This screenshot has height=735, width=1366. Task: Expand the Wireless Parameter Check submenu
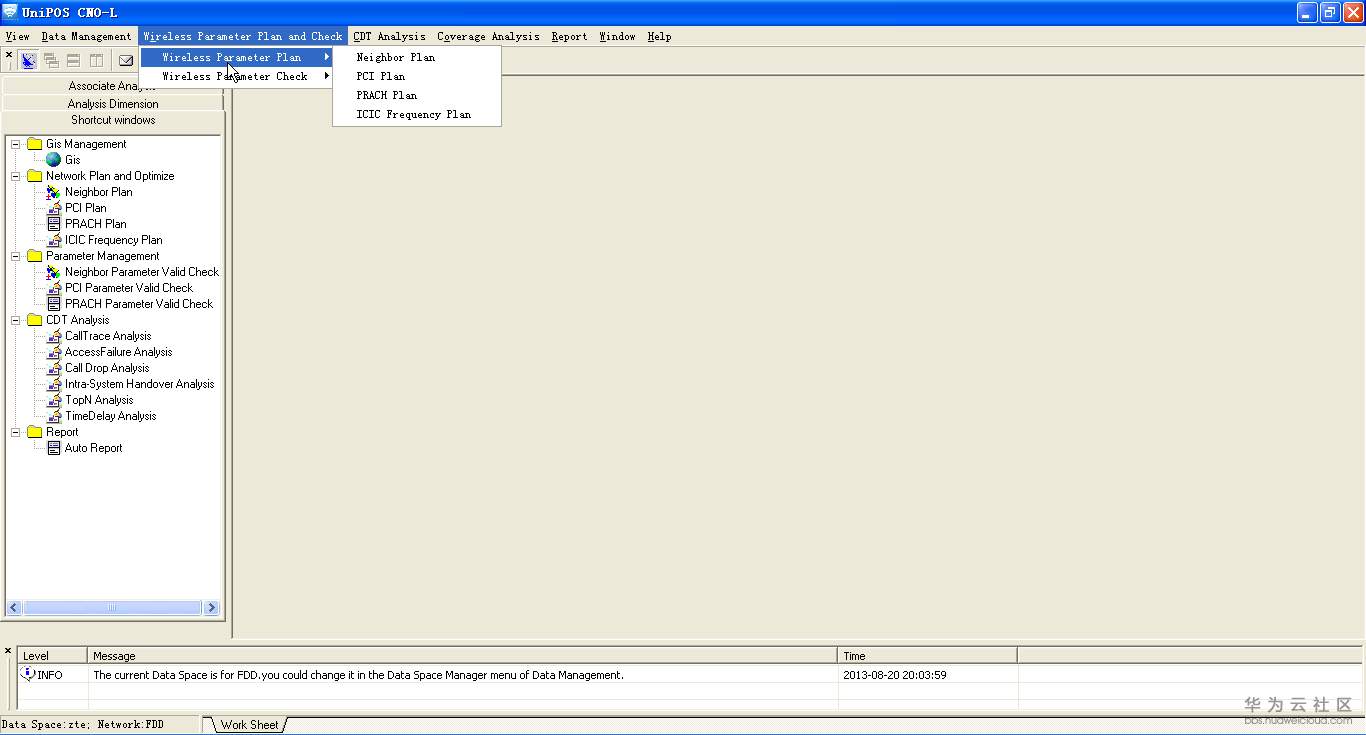(236, 76)
